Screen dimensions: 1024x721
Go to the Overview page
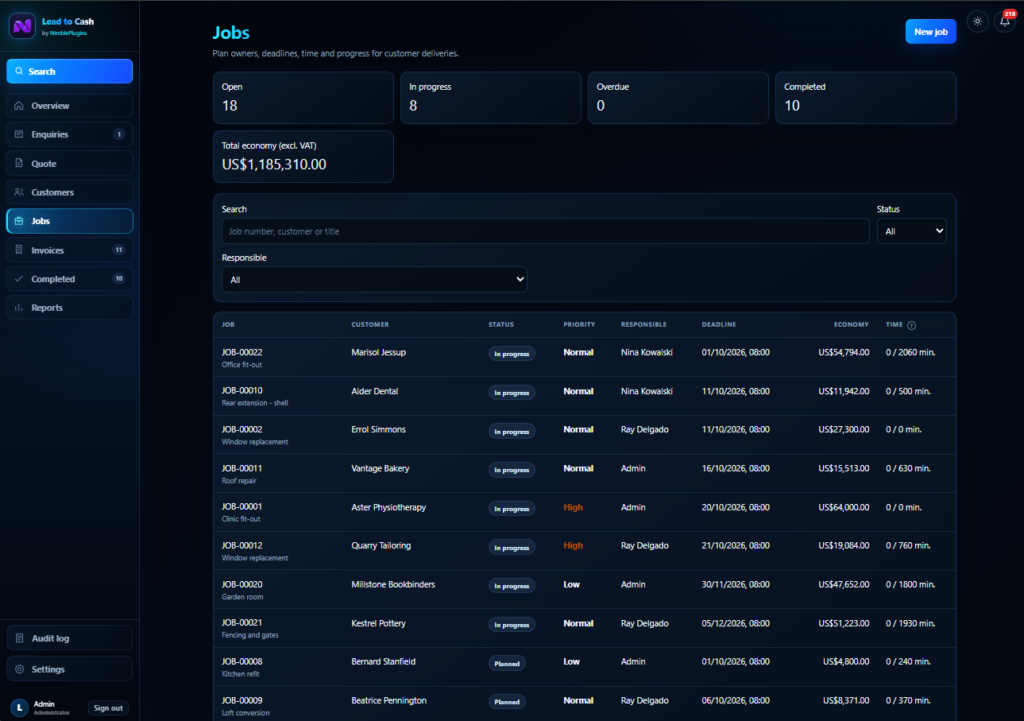pyautogui.click(x=70, y=106)
